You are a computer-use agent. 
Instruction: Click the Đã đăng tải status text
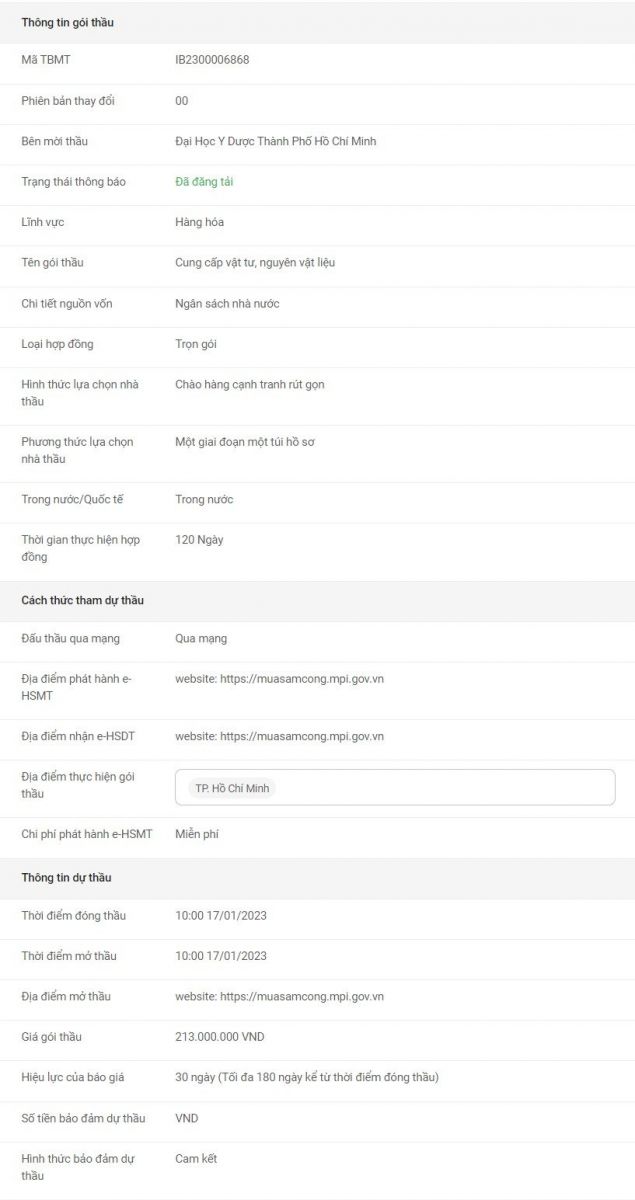tap(204, 182)
